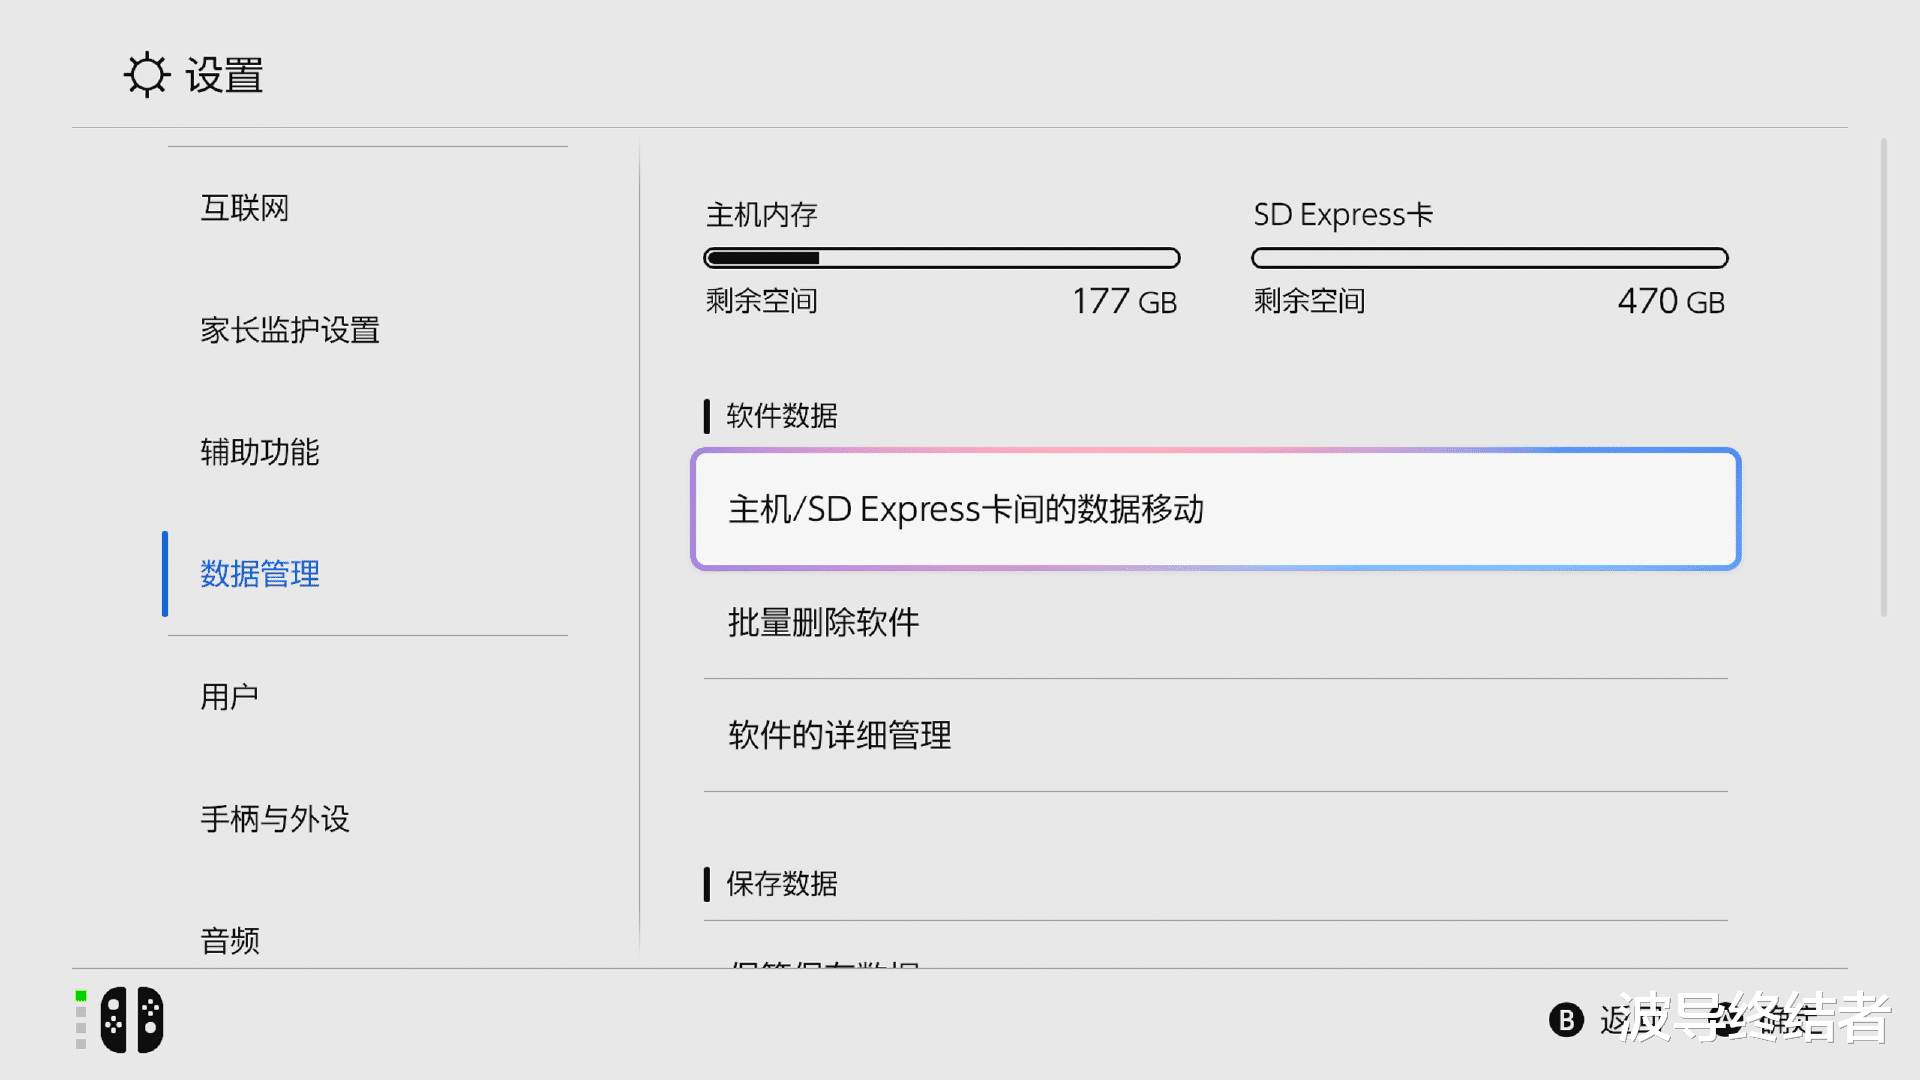Click the 主机内存 storage usage bar
Image resolution: width=1920 pixels, height=1080 pixels.
pos(942,258)
